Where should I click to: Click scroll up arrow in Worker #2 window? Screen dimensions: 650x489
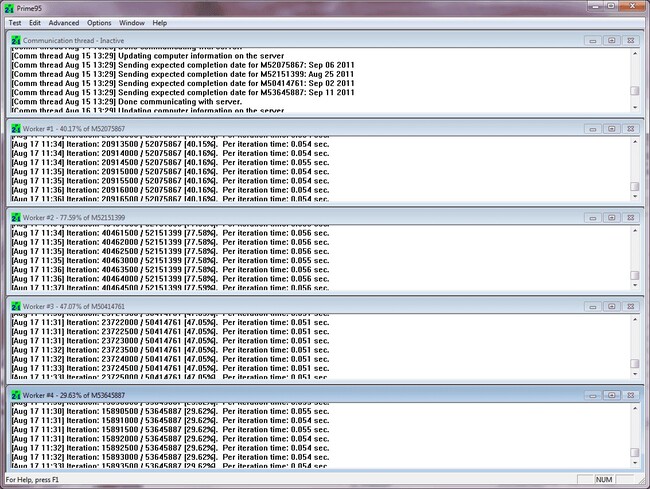pyautogui.click(x=635, y=231)
